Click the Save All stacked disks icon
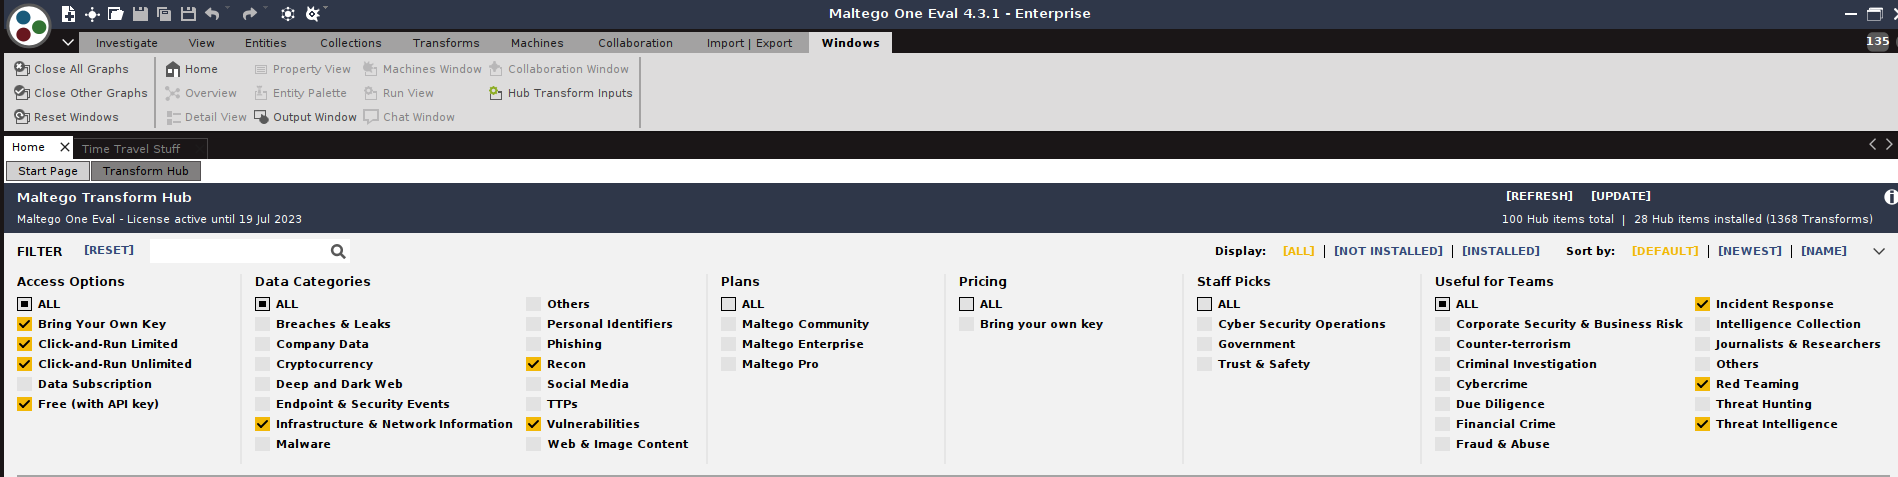Screen dimensions: 1898x477 click(164, 14)
